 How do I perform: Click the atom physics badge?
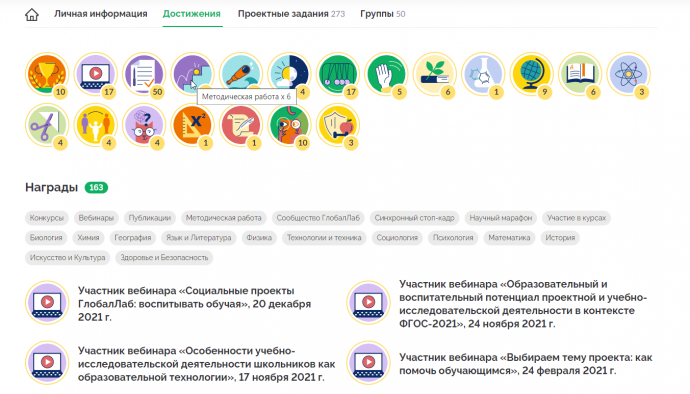click(628, 74)
